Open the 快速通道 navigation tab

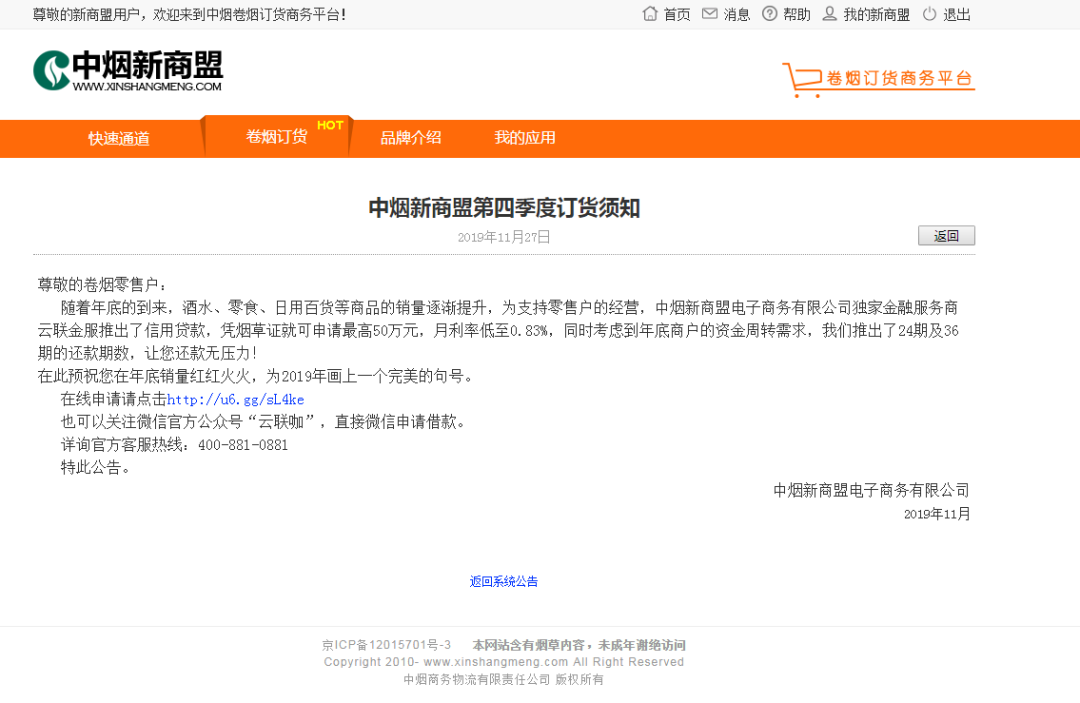[x=118, y=138]
